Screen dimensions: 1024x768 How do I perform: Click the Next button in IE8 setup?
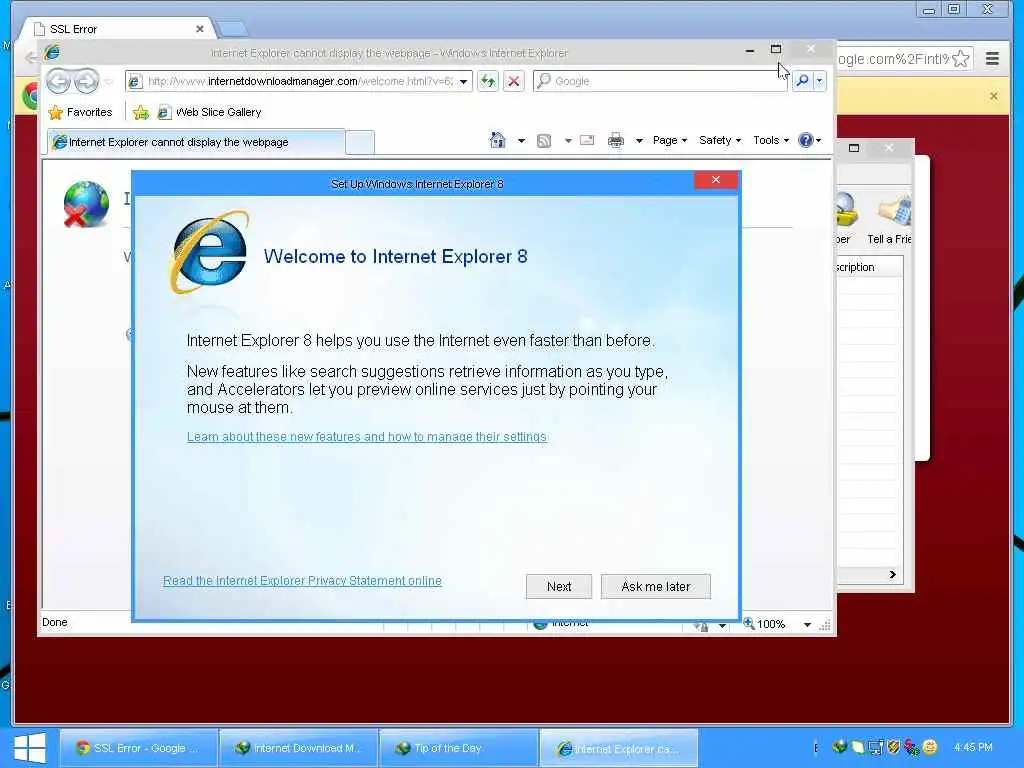click(x=558, y=586)
